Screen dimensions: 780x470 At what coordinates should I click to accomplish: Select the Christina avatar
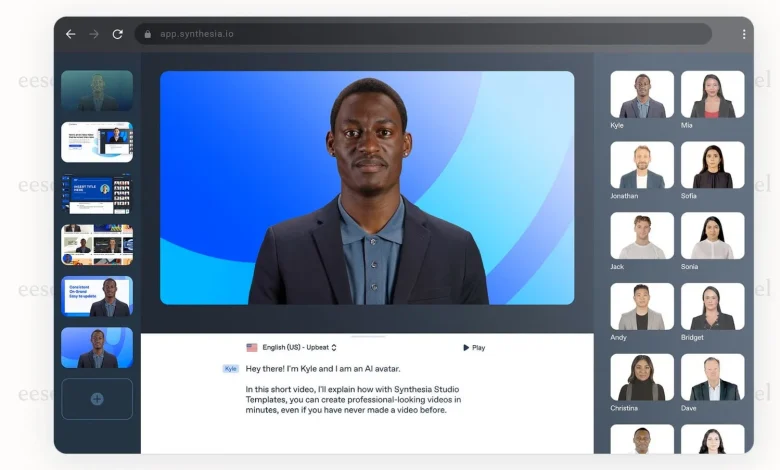coord(642,378)
